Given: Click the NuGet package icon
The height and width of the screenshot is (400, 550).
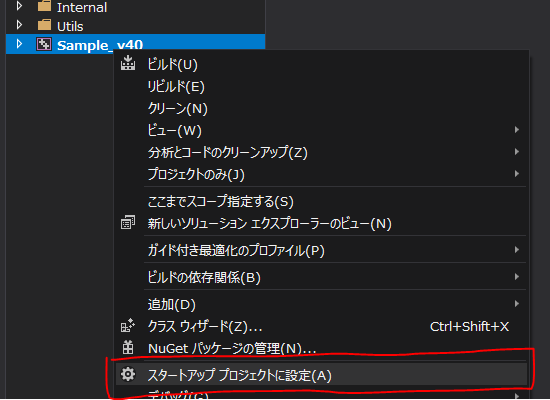Looking at the screenshot, I should (x=128, y=347).
